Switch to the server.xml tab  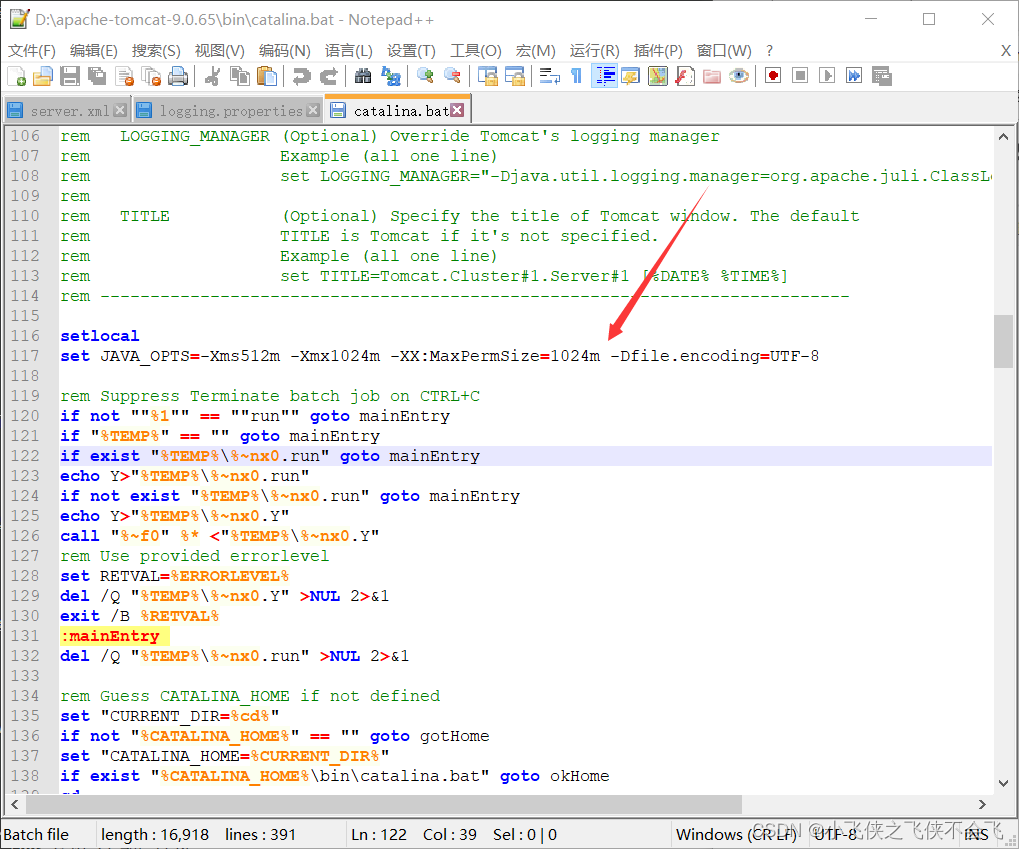70,111
